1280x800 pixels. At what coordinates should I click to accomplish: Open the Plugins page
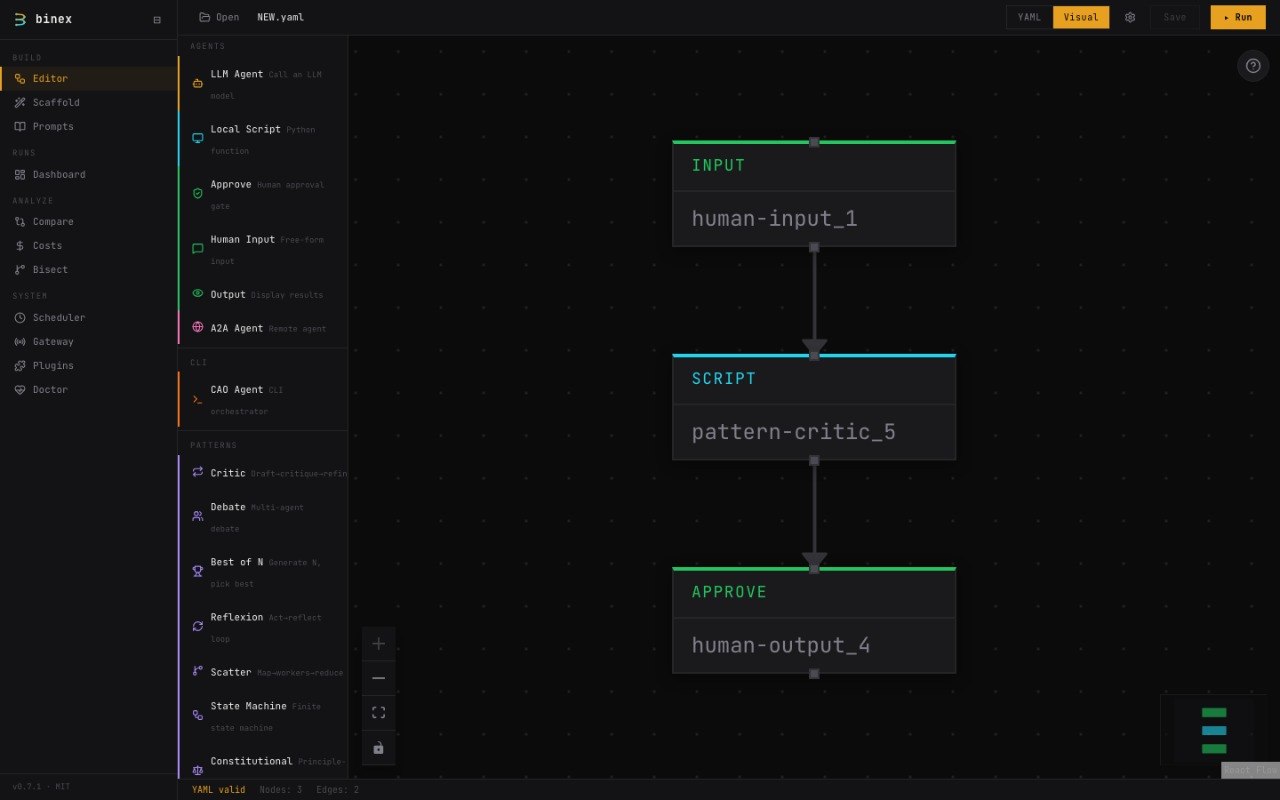pos(89,366)
